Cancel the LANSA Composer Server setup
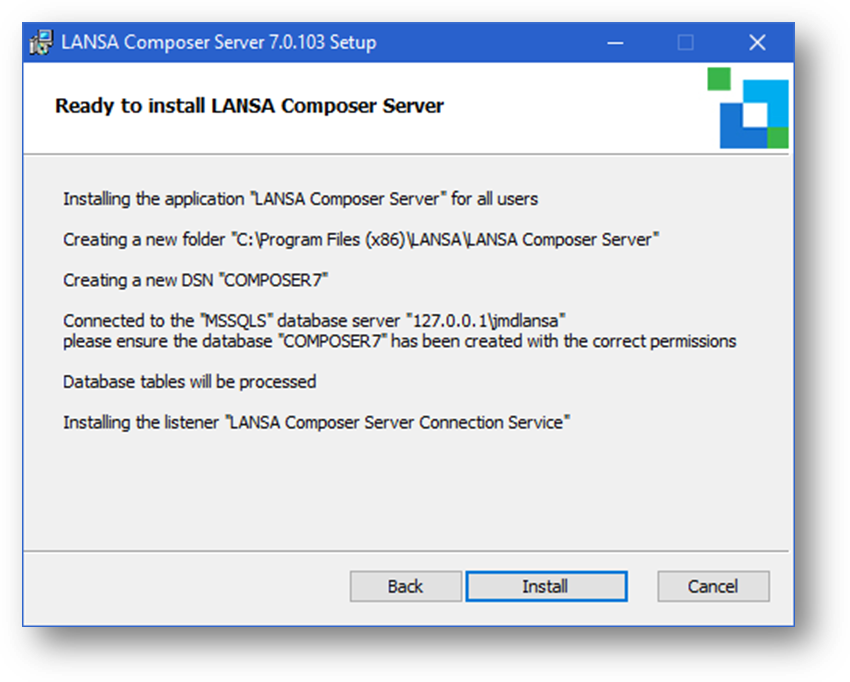The height and width of the screenshot is (682, 850). coord(713,586)
